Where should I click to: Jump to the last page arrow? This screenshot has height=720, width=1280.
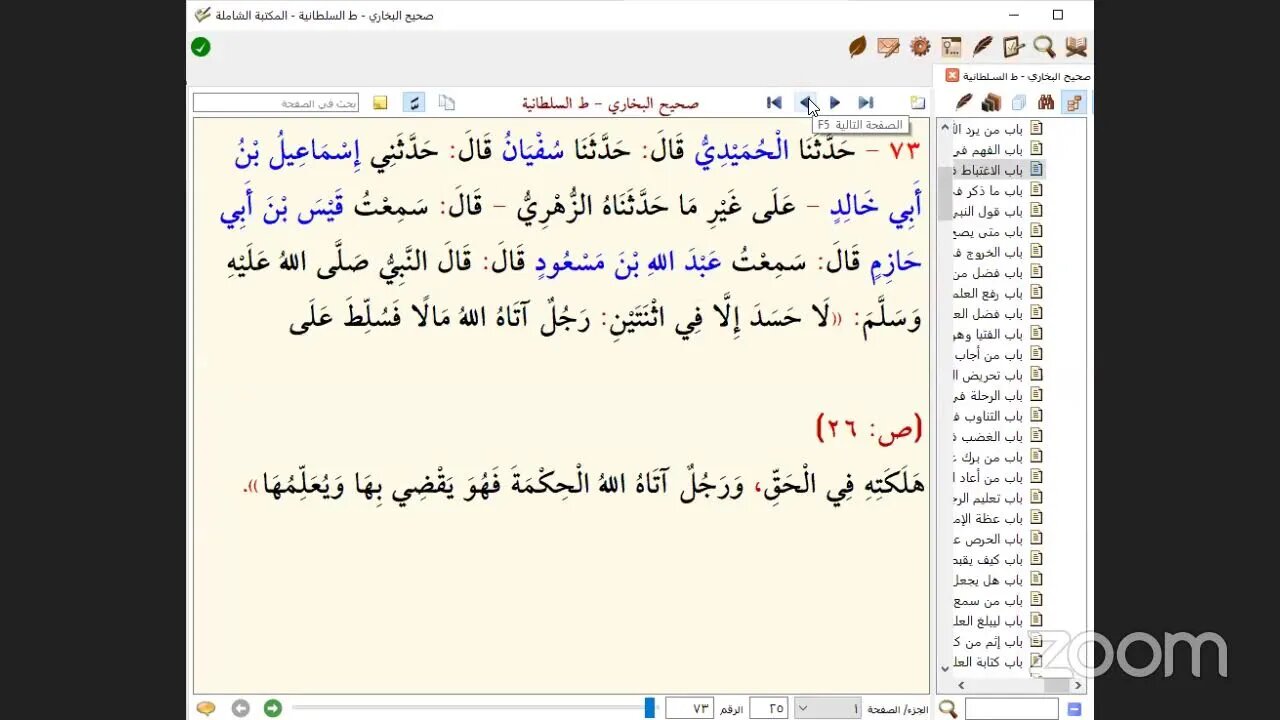tap(866, 102)
